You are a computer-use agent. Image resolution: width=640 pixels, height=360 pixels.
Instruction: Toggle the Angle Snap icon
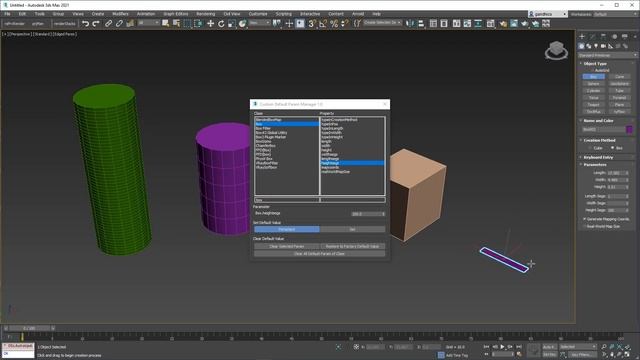coord(323,24)
